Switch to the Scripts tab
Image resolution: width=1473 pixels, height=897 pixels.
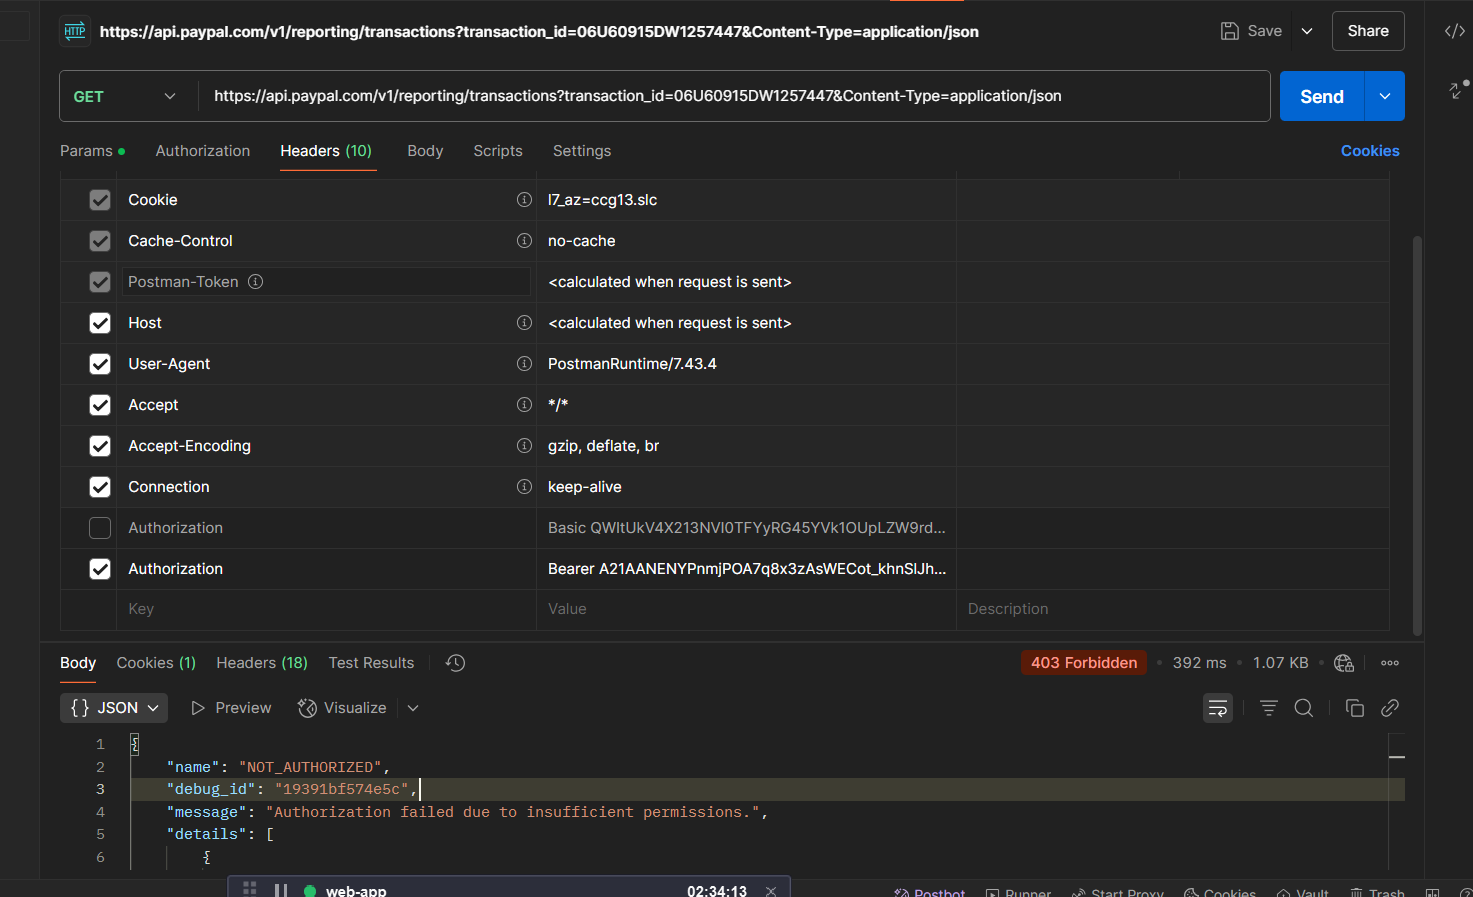click(x=498, y=151)
